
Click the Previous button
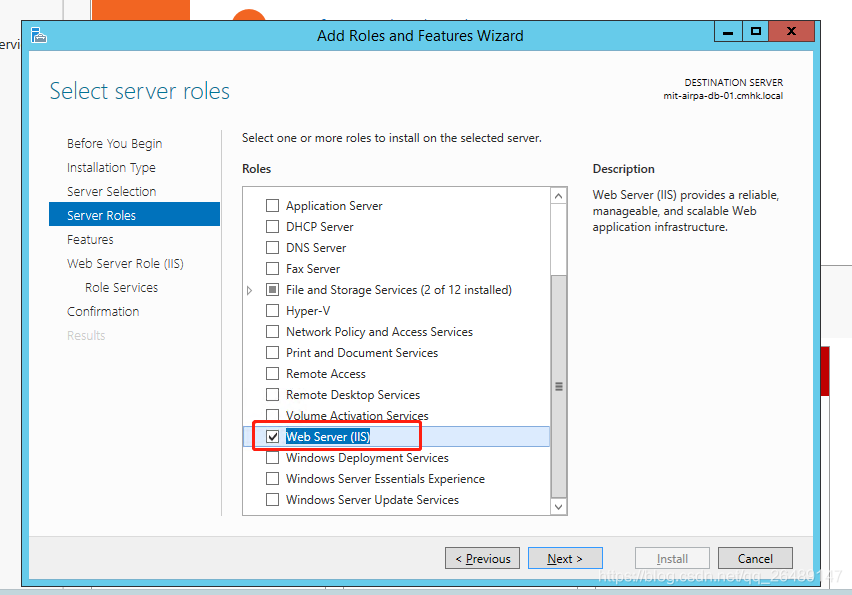(483, 558)
